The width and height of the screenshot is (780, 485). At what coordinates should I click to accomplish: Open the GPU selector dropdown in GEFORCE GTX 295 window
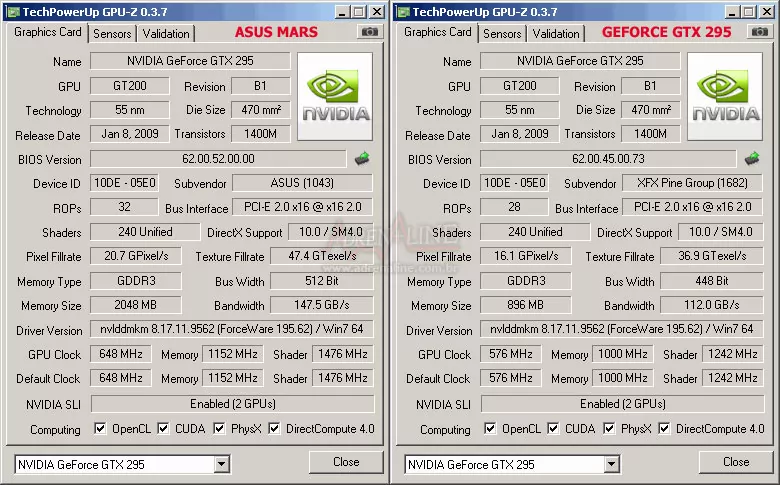pos(611,465)
